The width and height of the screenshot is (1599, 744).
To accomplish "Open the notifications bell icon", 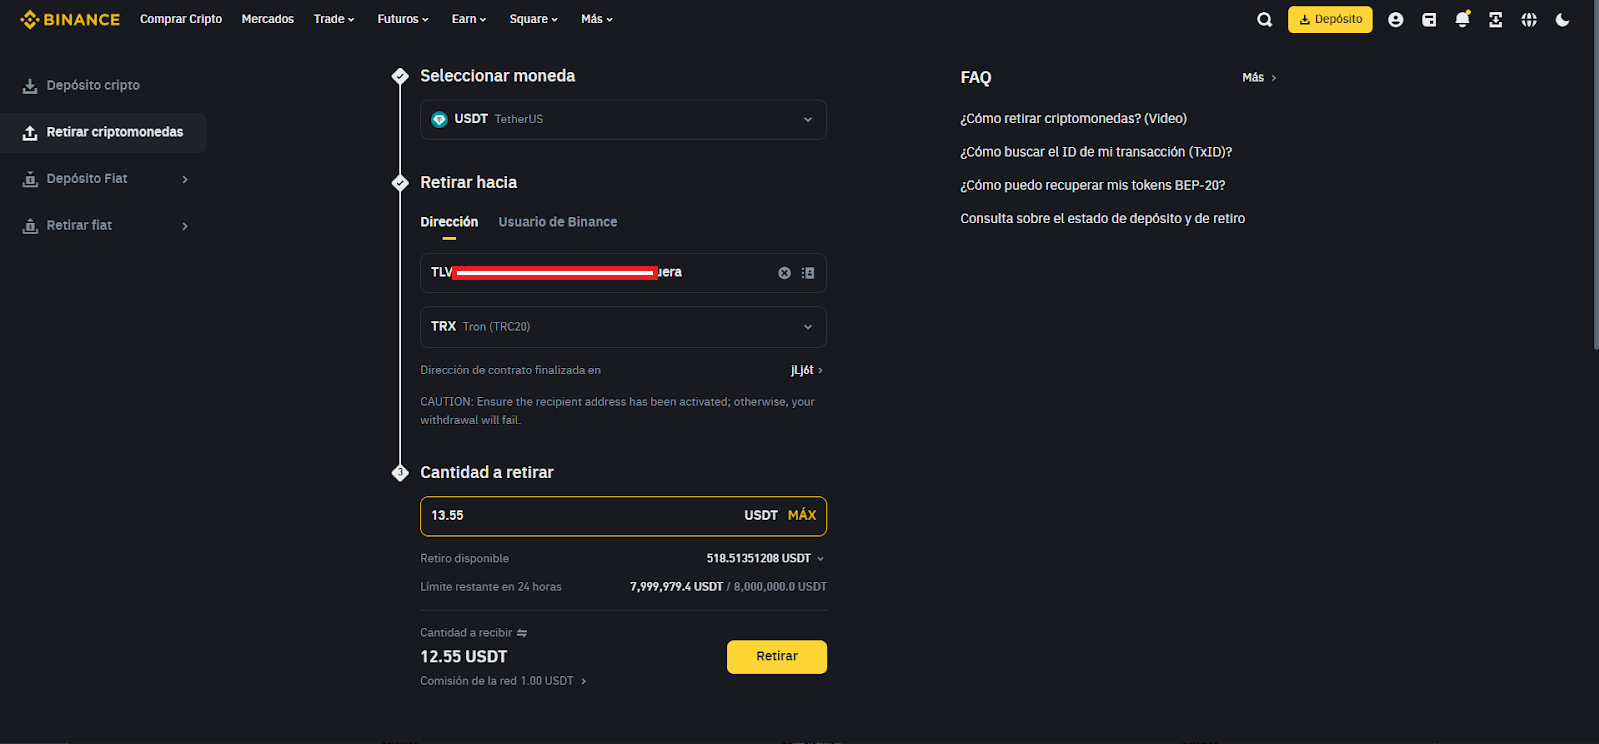I will [x=1462, y=19].
